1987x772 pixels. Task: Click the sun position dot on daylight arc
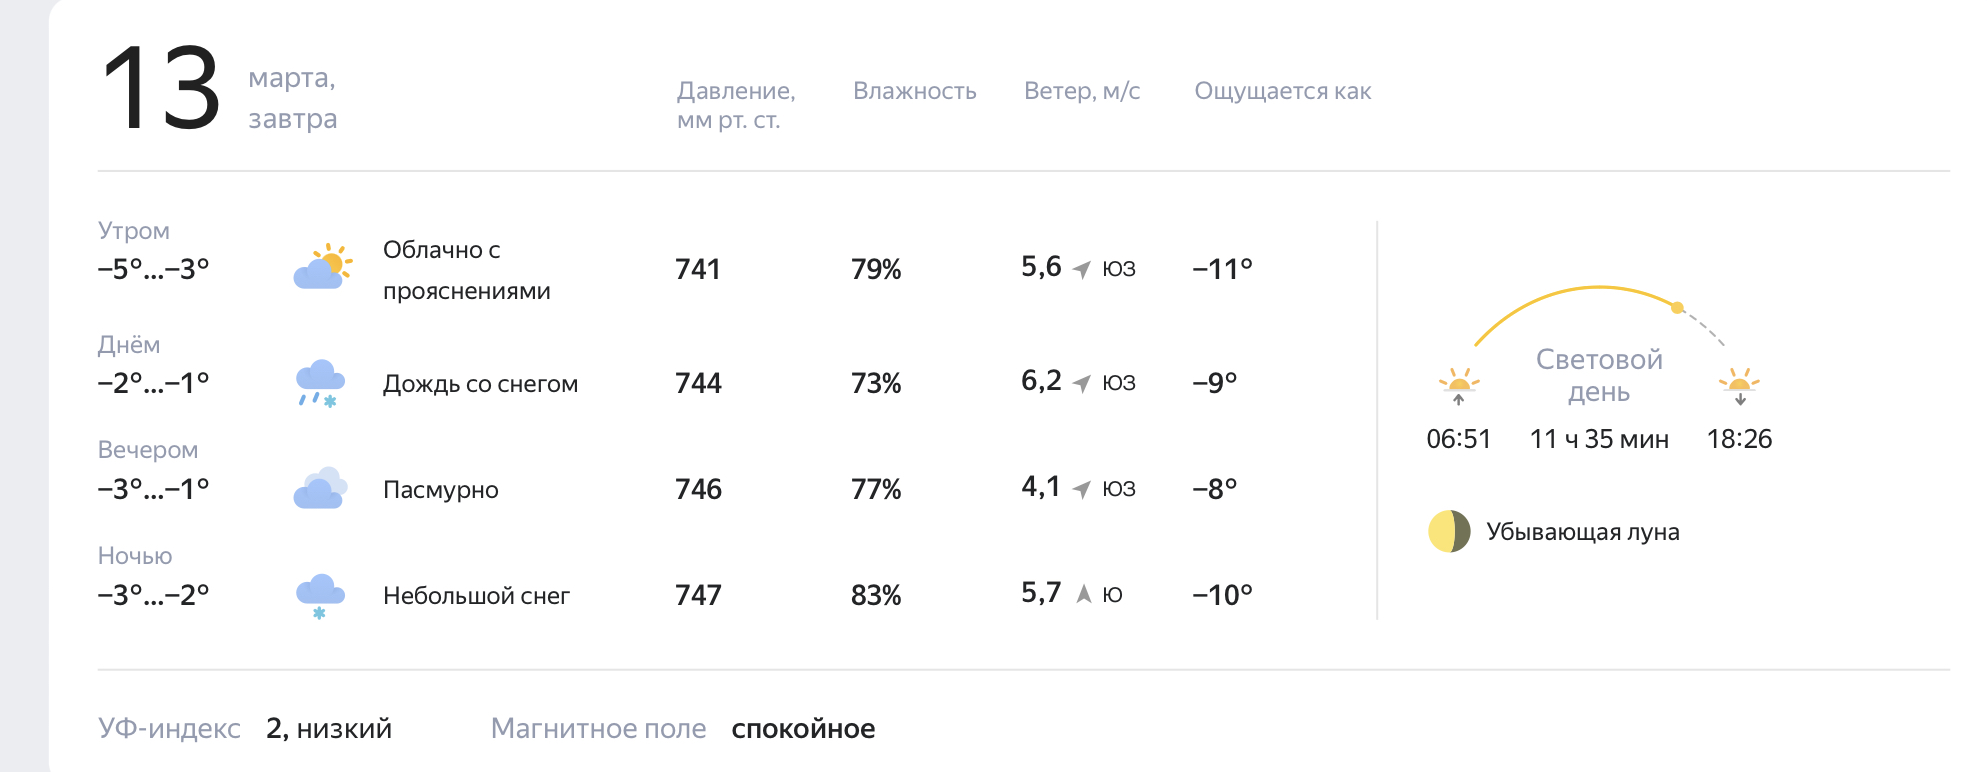[1677, 307]
